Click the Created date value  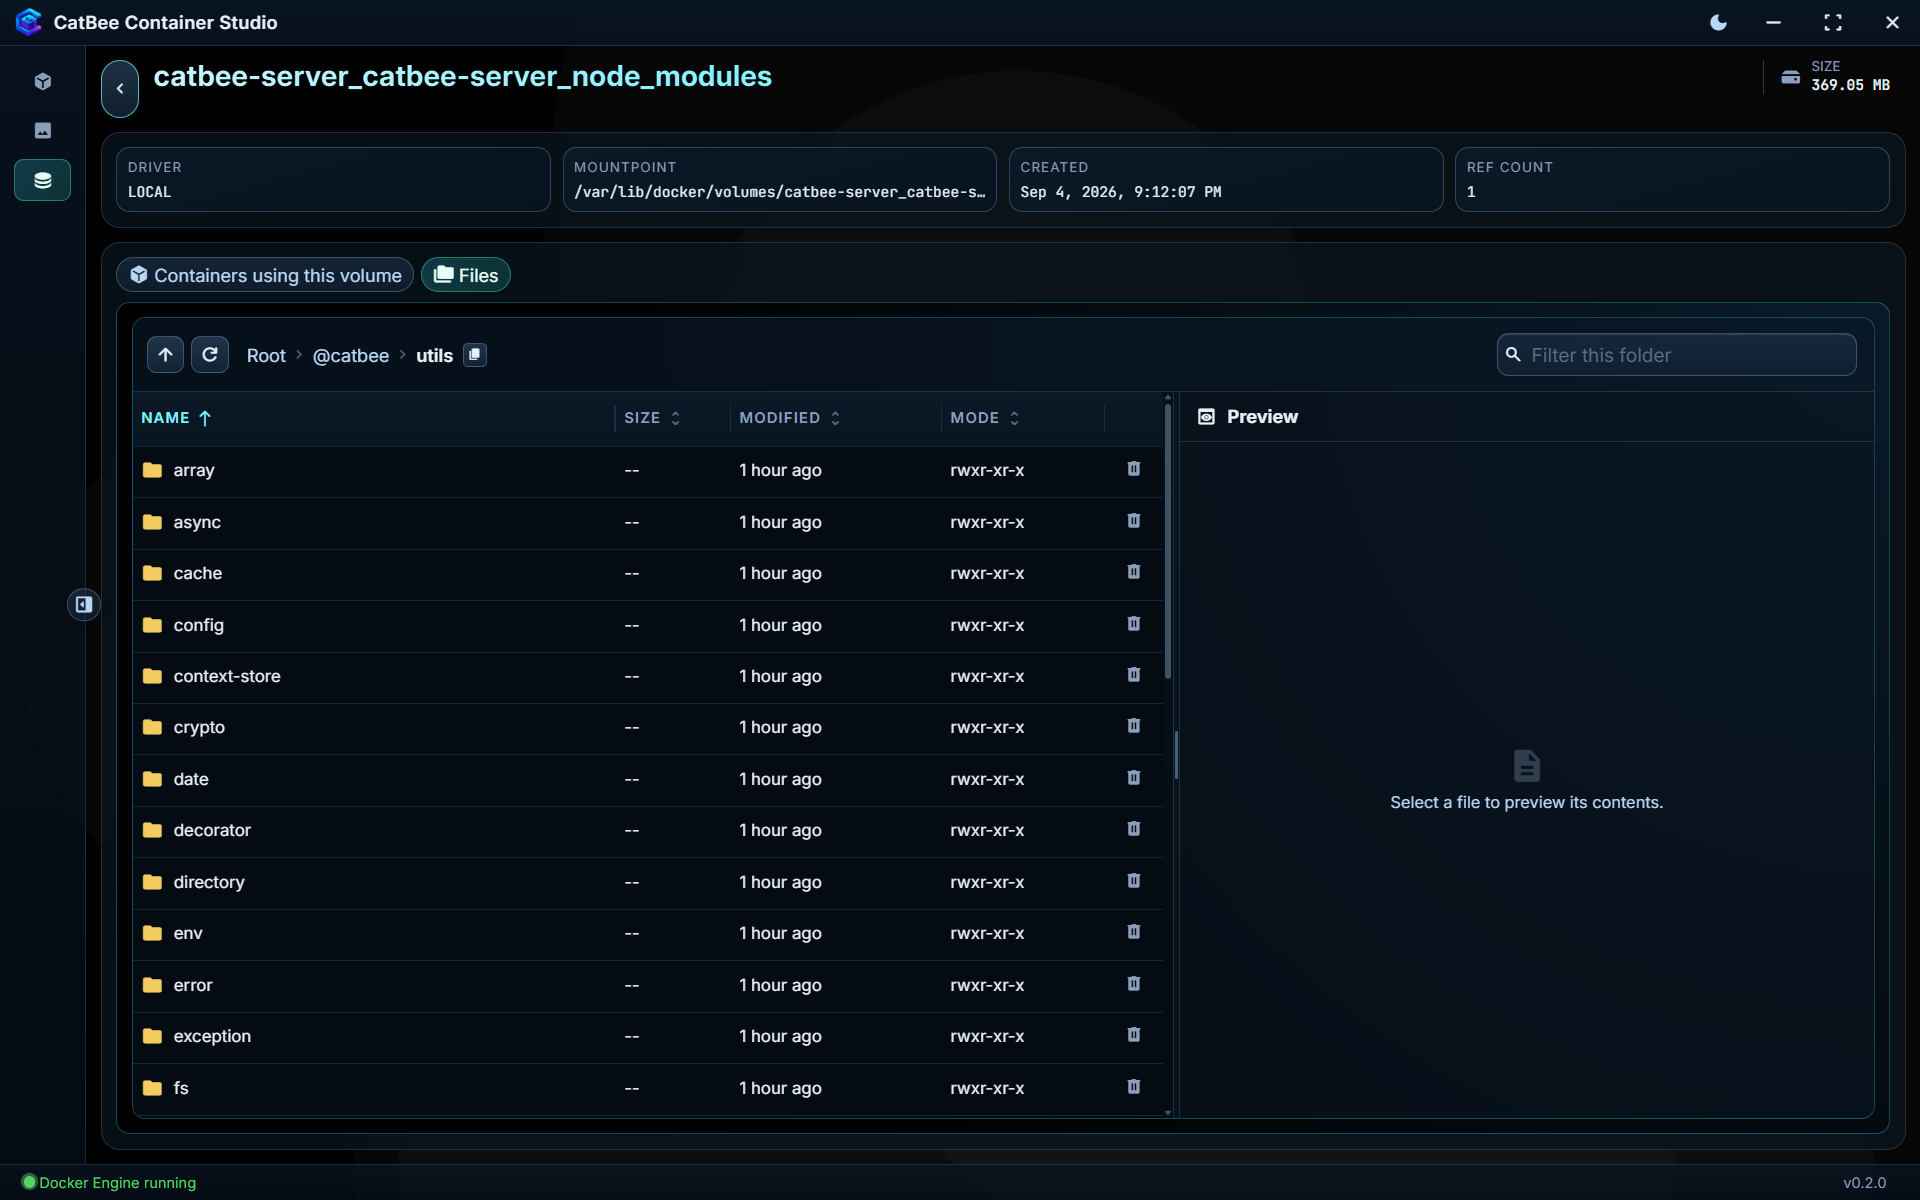(x=1120, y=192)
